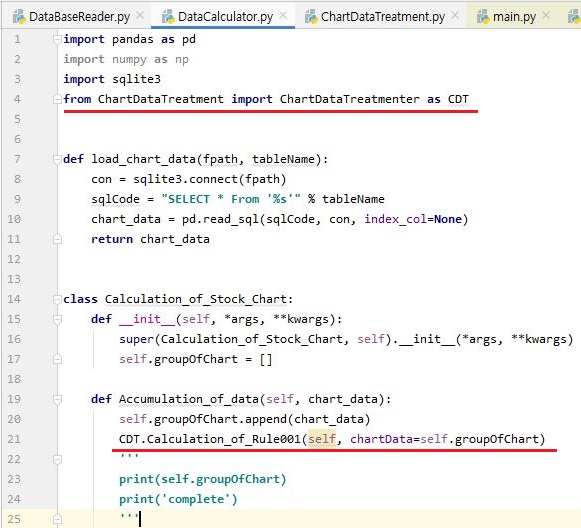Viewport: 581px width, 528px height.
Task: Click the "SELECT * From '%s'" string
Action: click(x=231, y=199)
